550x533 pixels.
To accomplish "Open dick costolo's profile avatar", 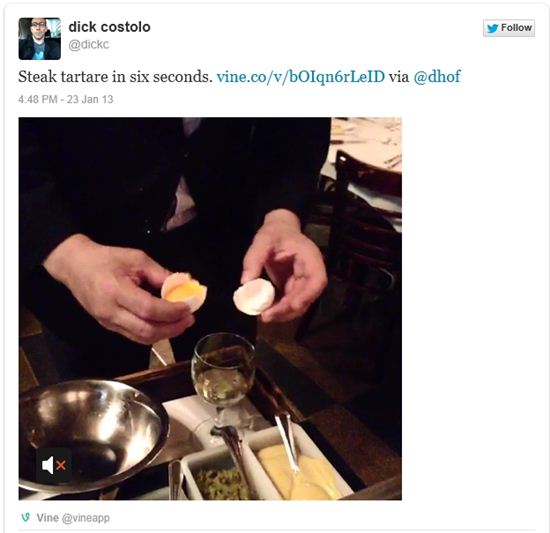I will click(x=40, y=39).
